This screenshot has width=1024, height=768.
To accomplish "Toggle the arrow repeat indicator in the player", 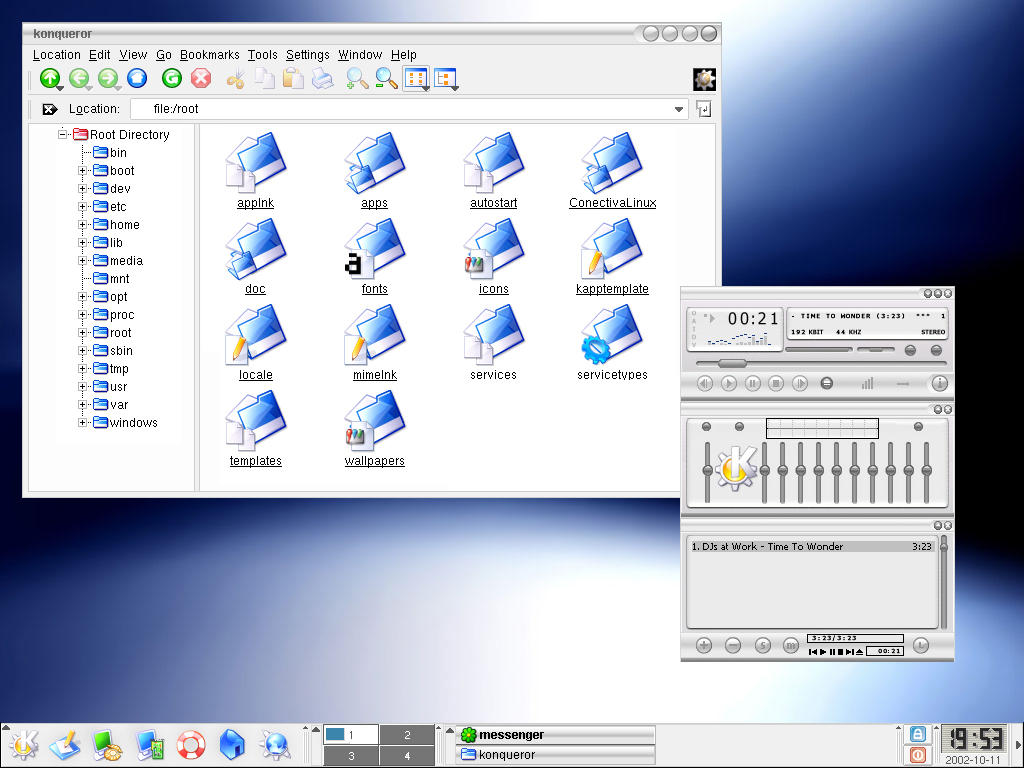I will click(x=903, y=384).
